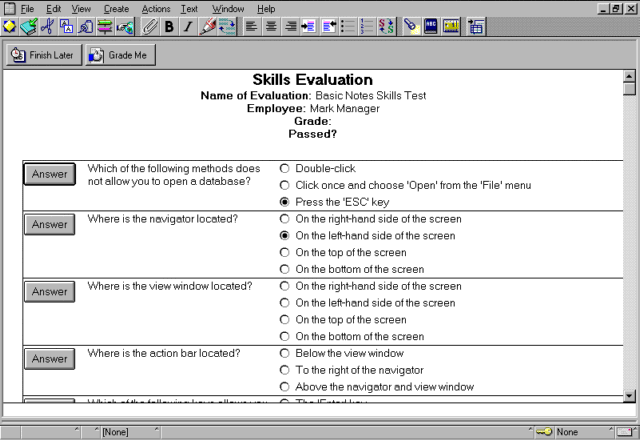Apply bullet list formatting

point(348,27)
